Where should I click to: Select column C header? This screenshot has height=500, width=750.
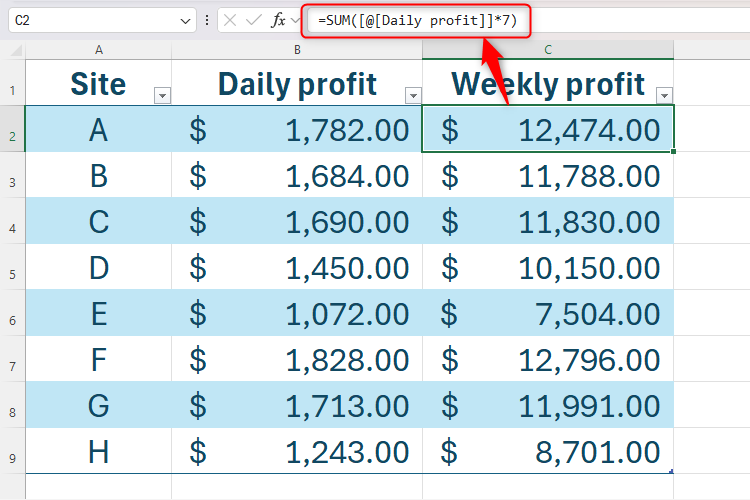pos(548,50)
